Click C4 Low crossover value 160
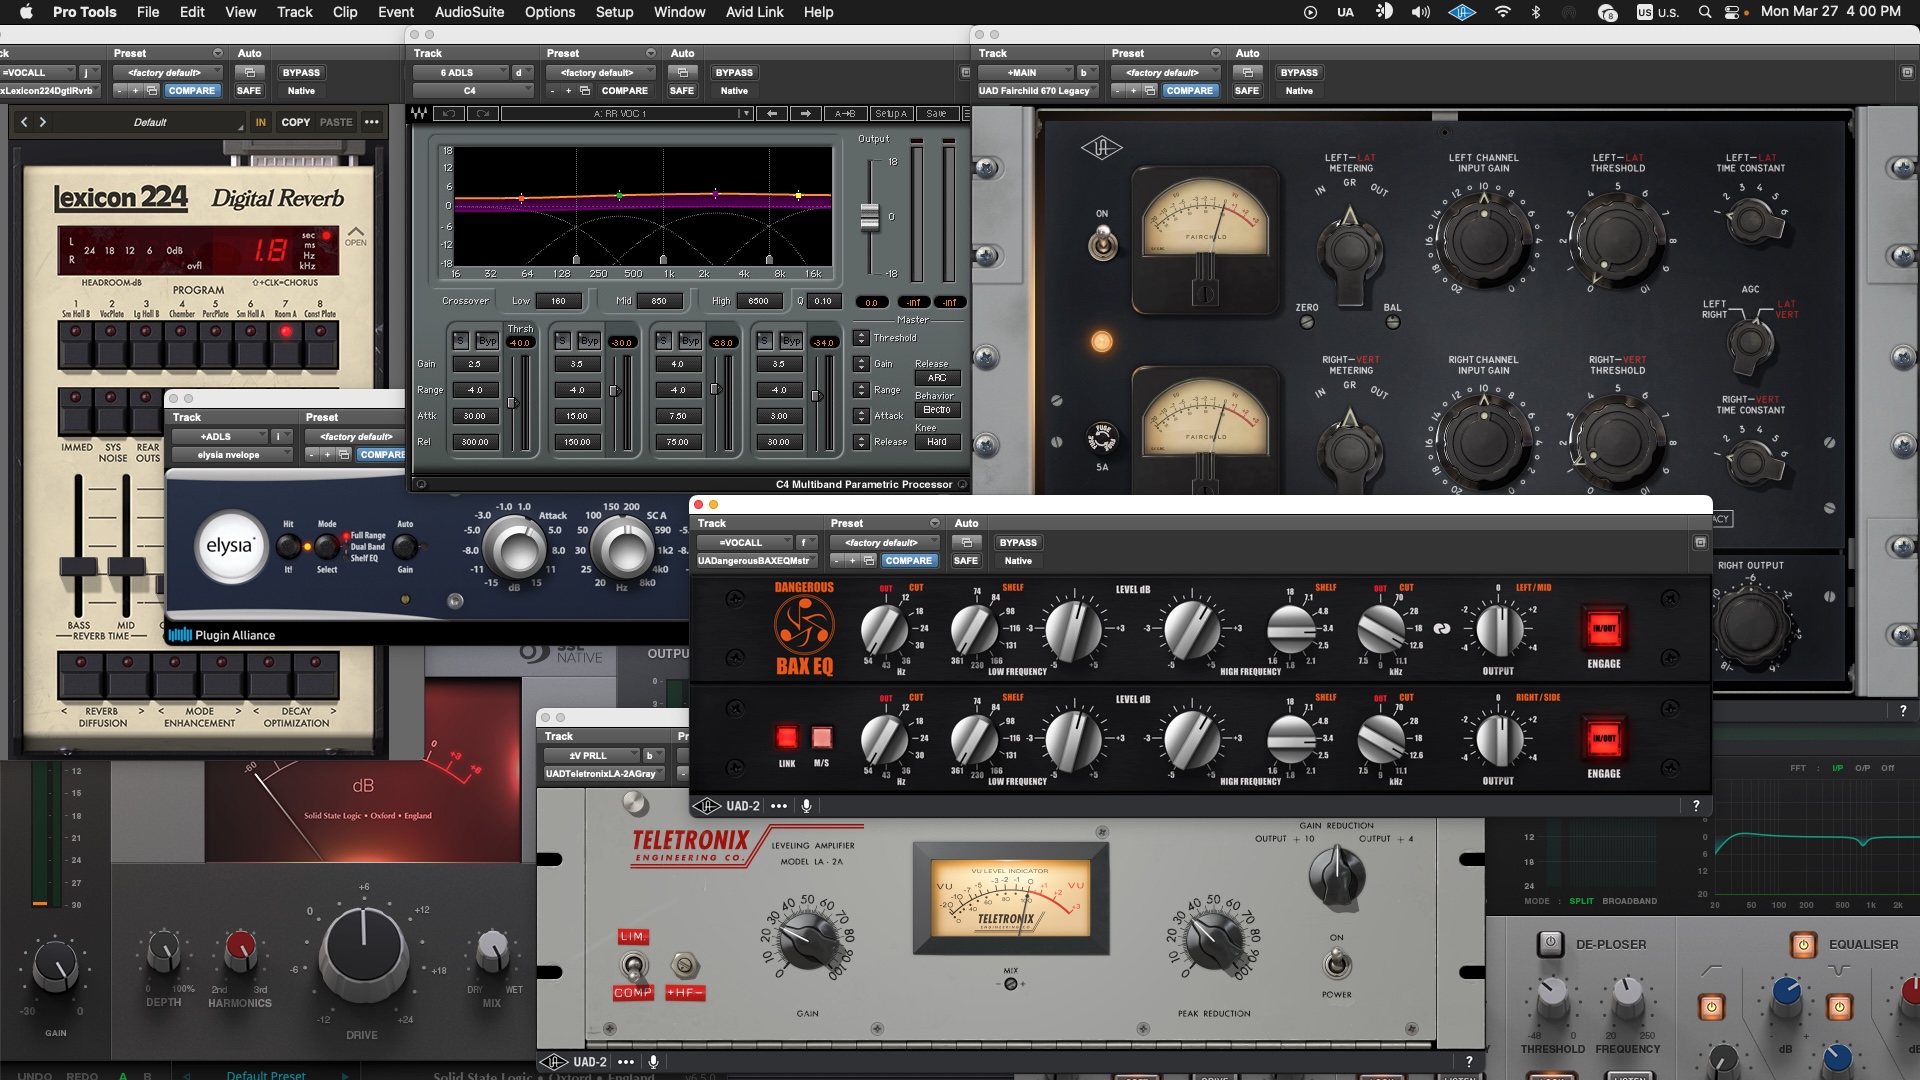Viewport: 1920px width, 1080px height. pos(558,301)
